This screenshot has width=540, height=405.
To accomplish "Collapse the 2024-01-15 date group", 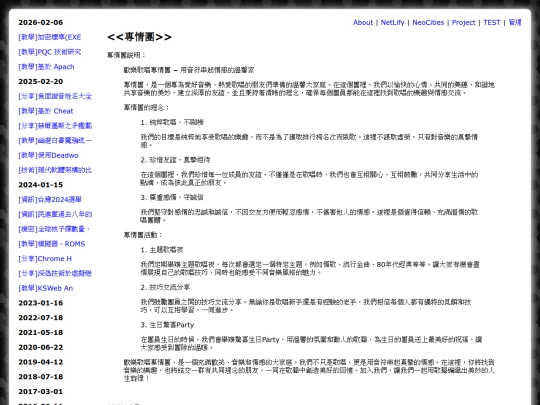I will pos(41,185).
